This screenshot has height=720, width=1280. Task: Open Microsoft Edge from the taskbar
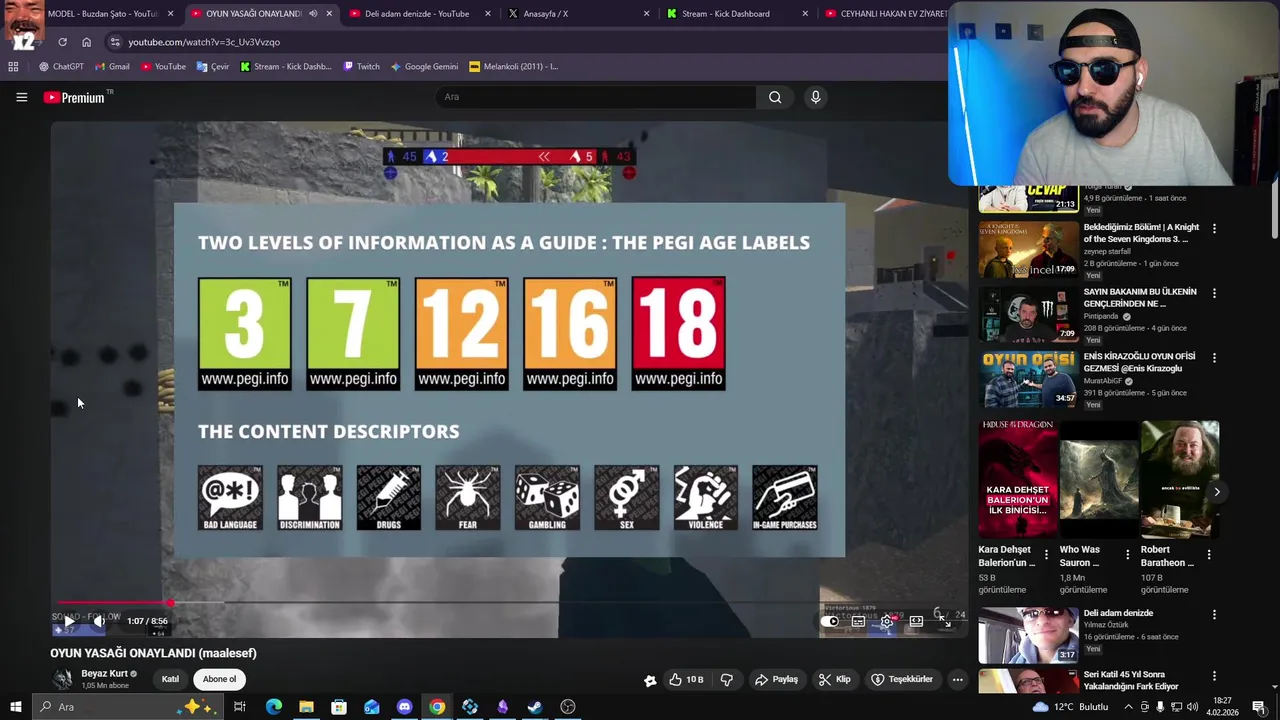click(273, 707)
